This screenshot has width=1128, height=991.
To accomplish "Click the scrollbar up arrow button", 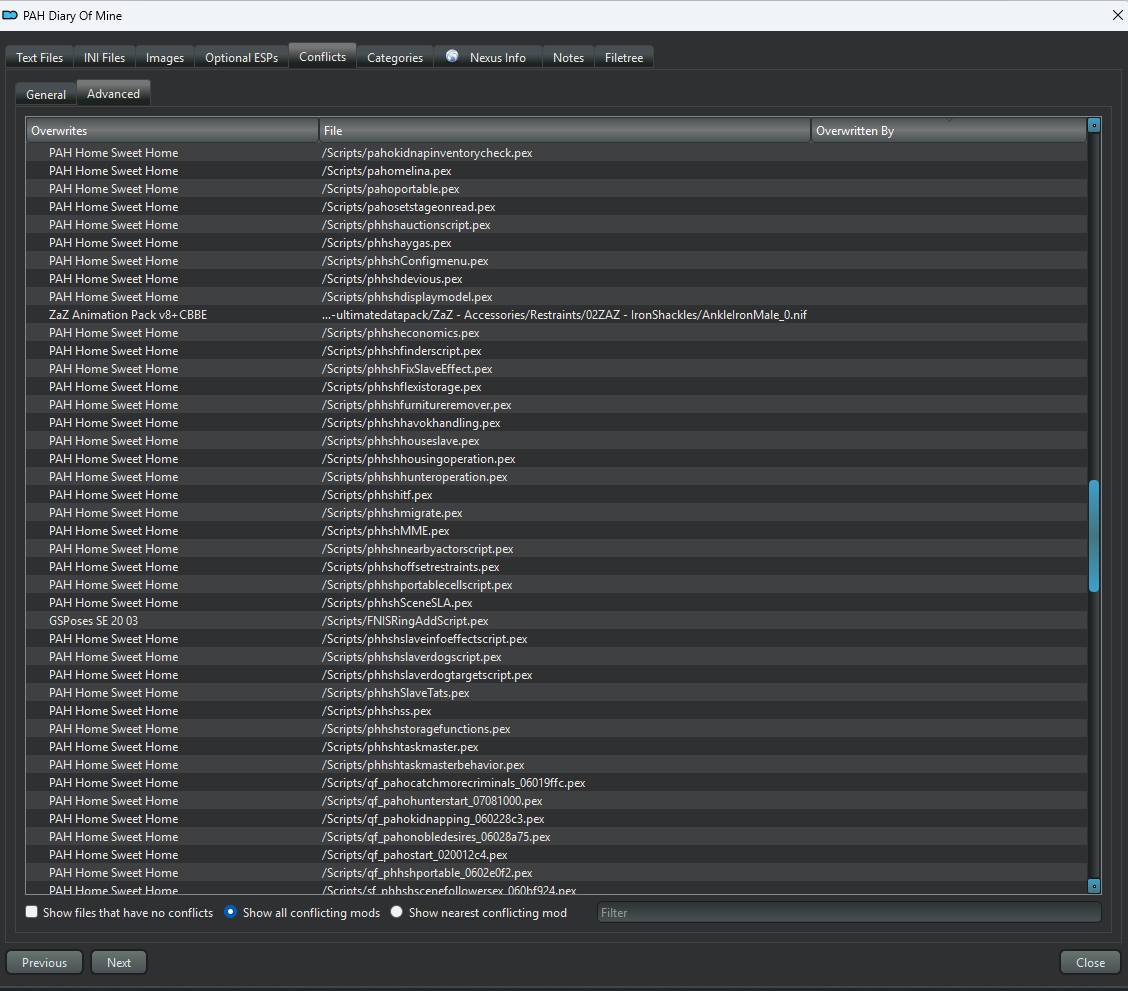I will click(1093, 125).
